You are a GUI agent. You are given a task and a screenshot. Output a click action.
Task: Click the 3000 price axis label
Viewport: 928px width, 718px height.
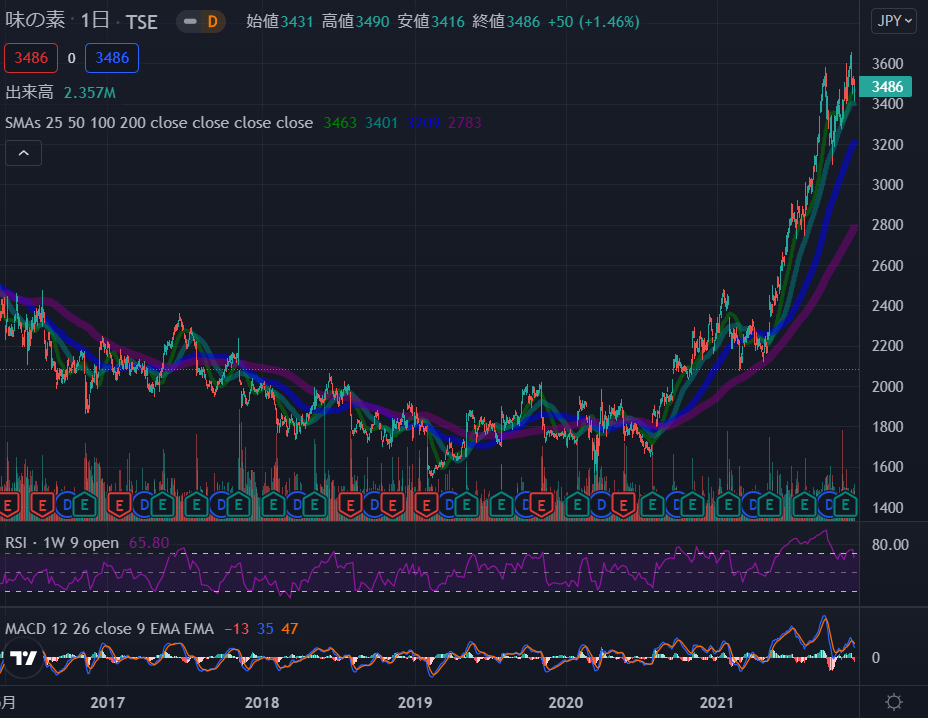887,185
